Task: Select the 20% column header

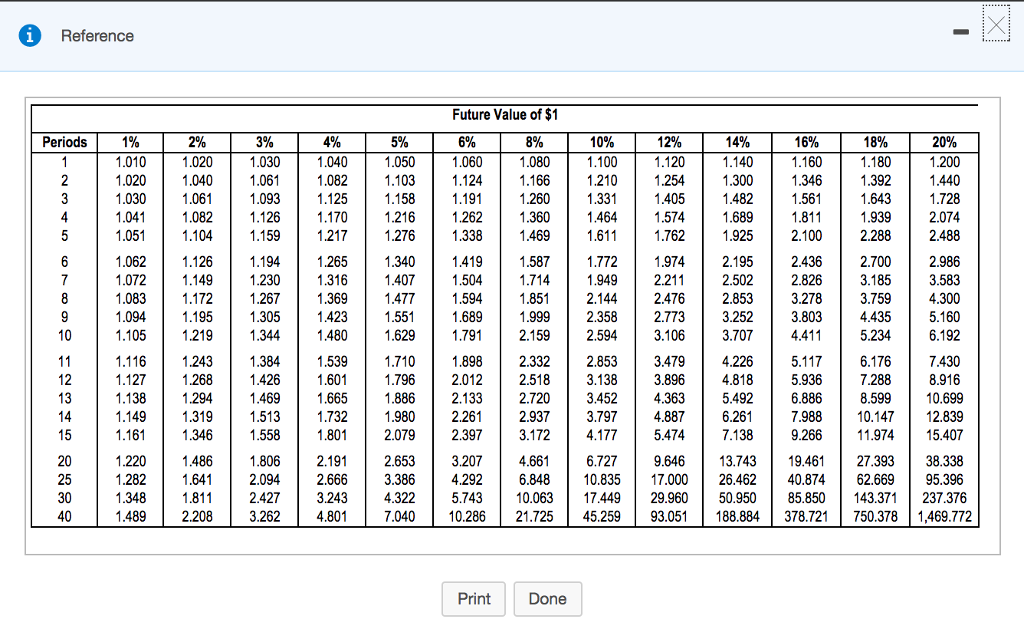Action: point(944,142)
